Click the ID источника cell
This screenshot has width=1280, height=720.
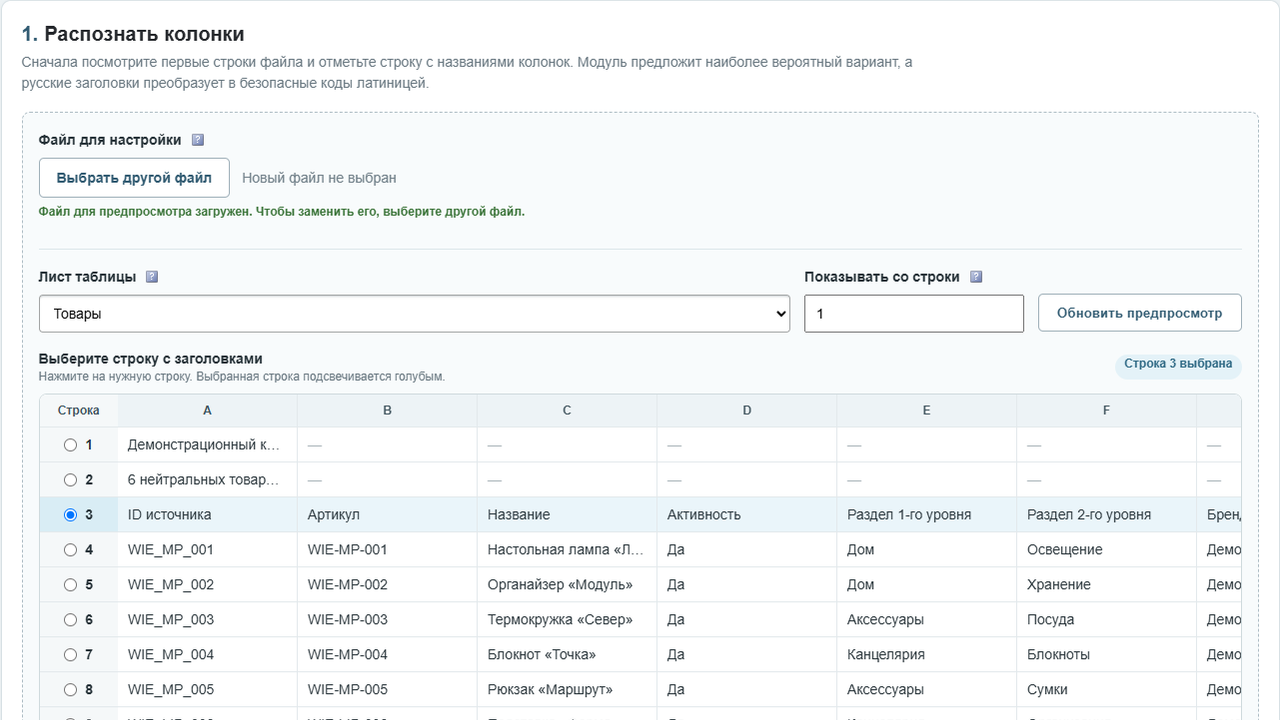pos(207,515)
